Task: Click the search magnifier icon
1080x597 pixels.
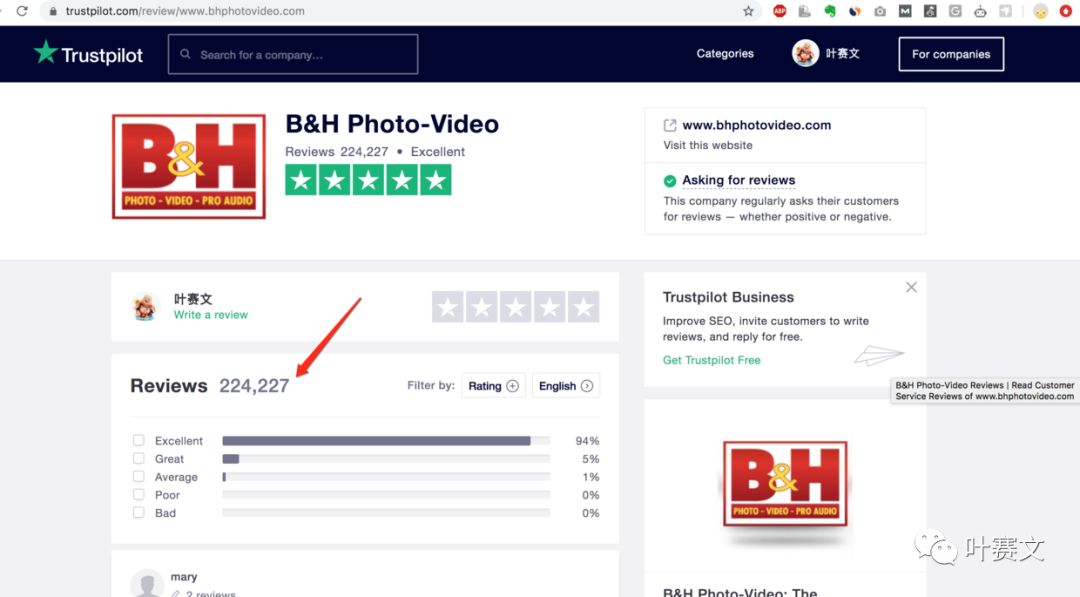Action: coord(185,54)
